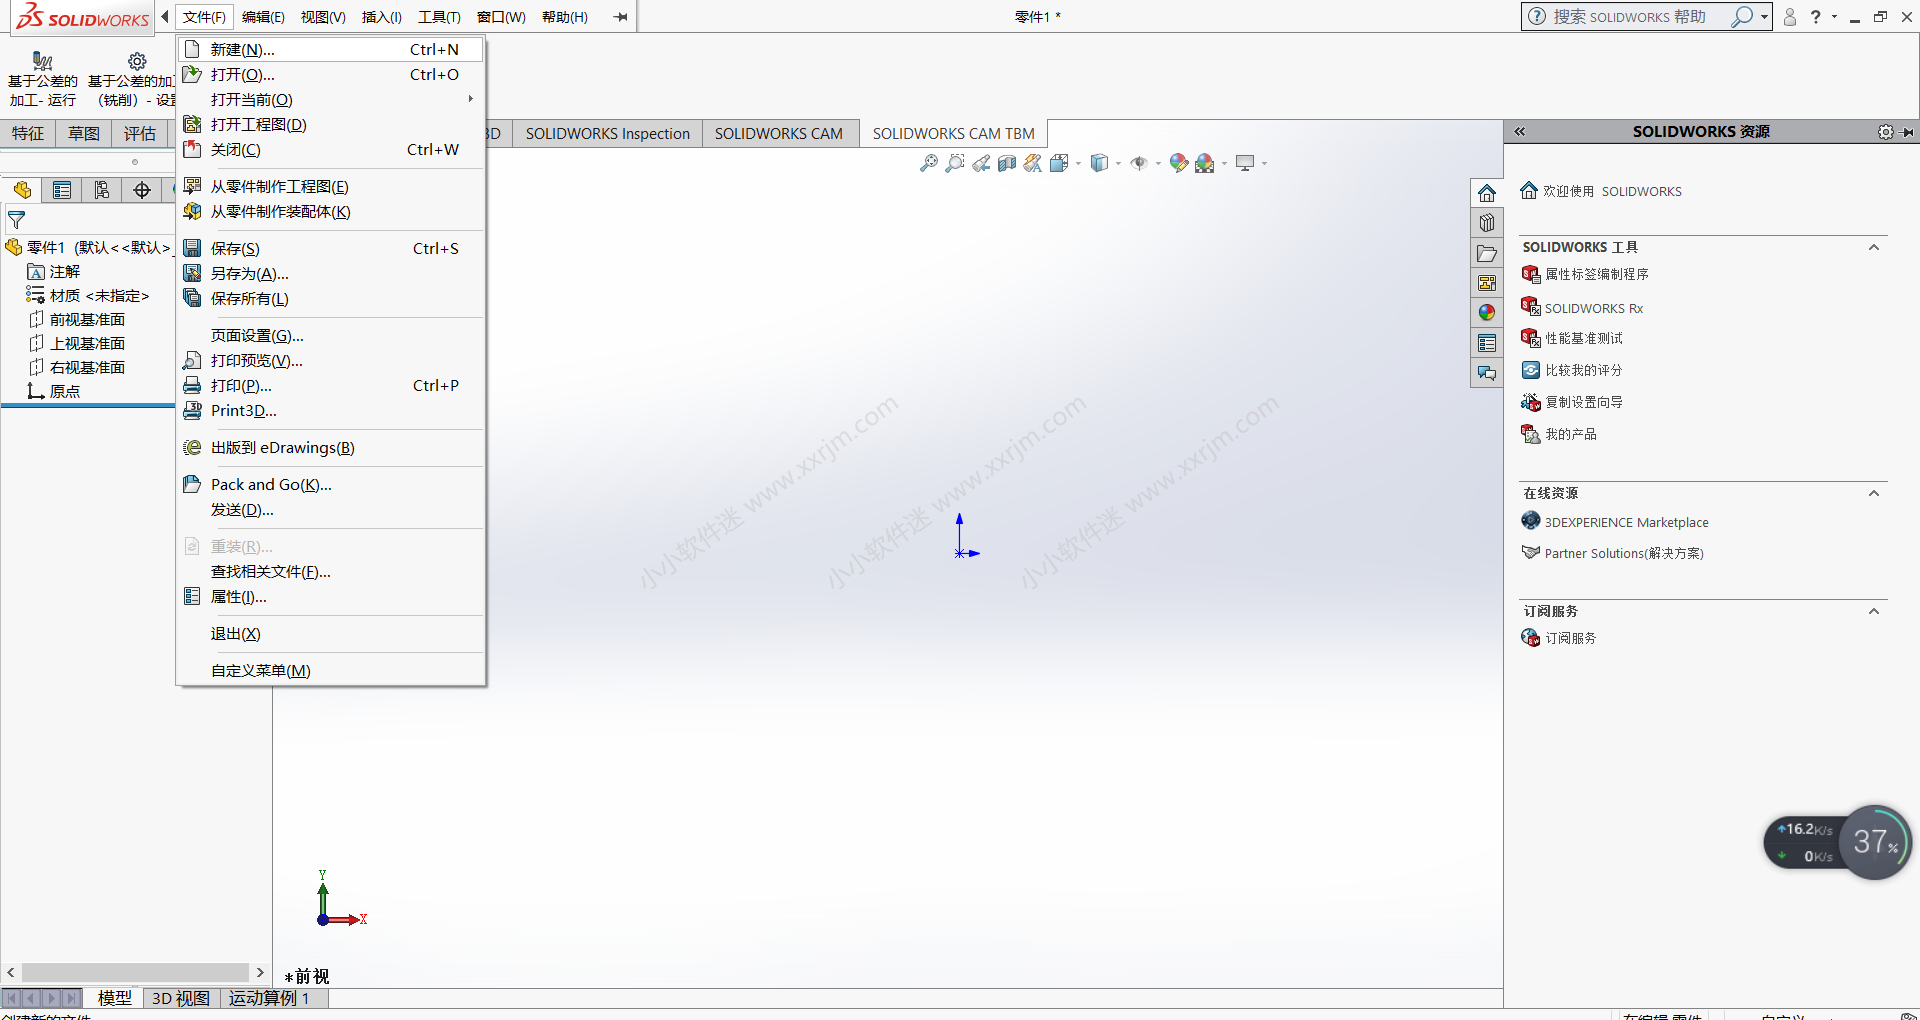The width and height of the screenshot is (1920, 1020).
Task: Open the Apply Scene dropdown arrow
Action: coord(1224,163)
